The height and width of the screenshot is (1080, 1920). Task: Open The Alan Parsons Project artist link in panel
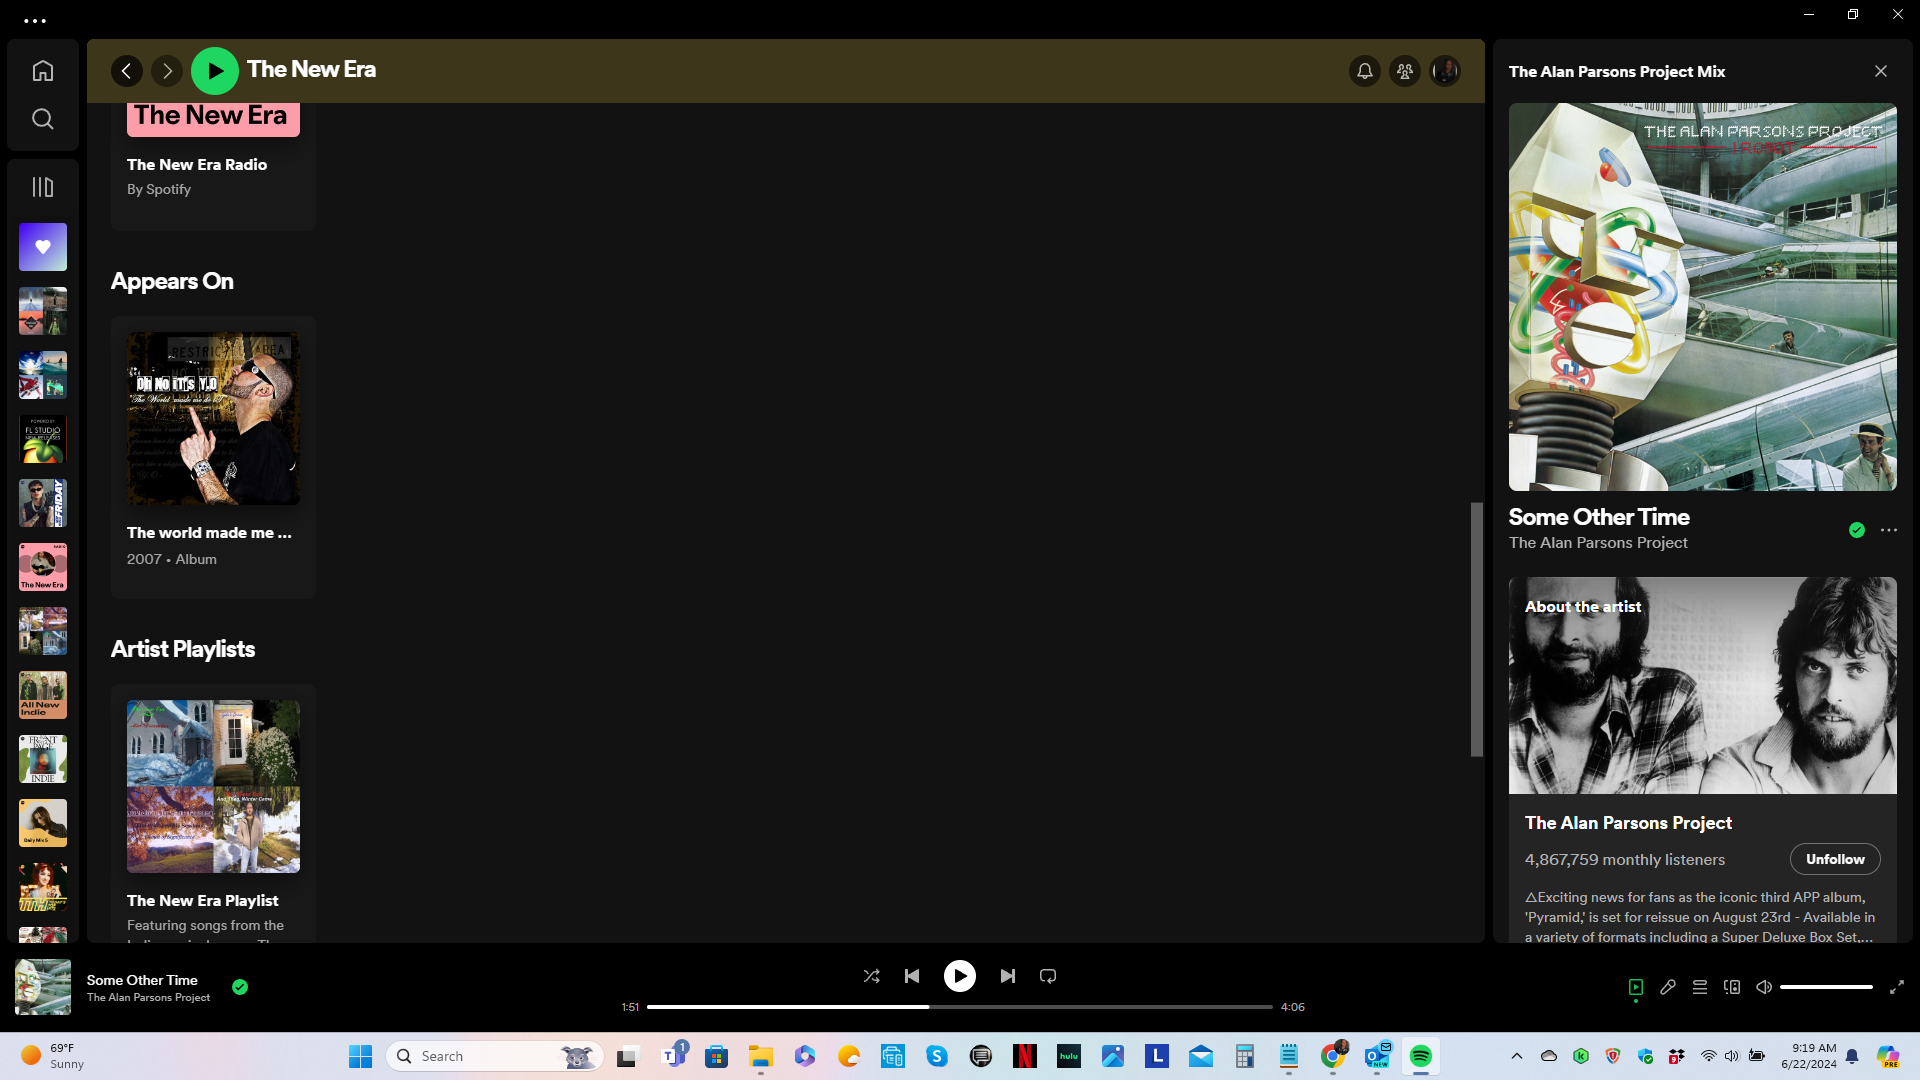(x=1598, y=543)
